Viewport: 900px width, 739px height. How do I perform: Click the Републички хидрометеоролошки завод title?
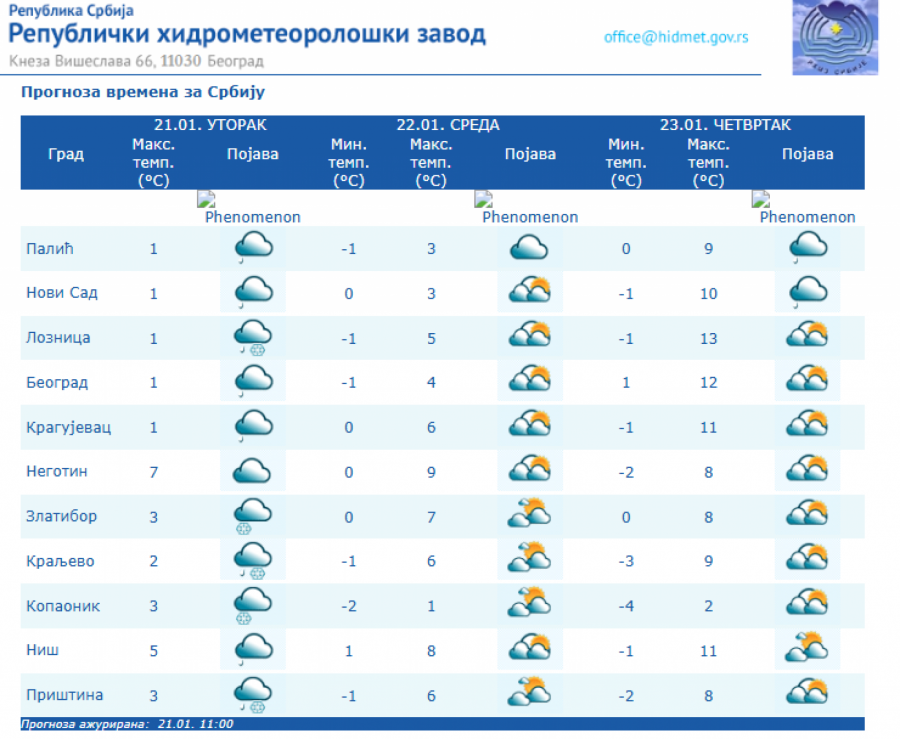click(247, 35)
